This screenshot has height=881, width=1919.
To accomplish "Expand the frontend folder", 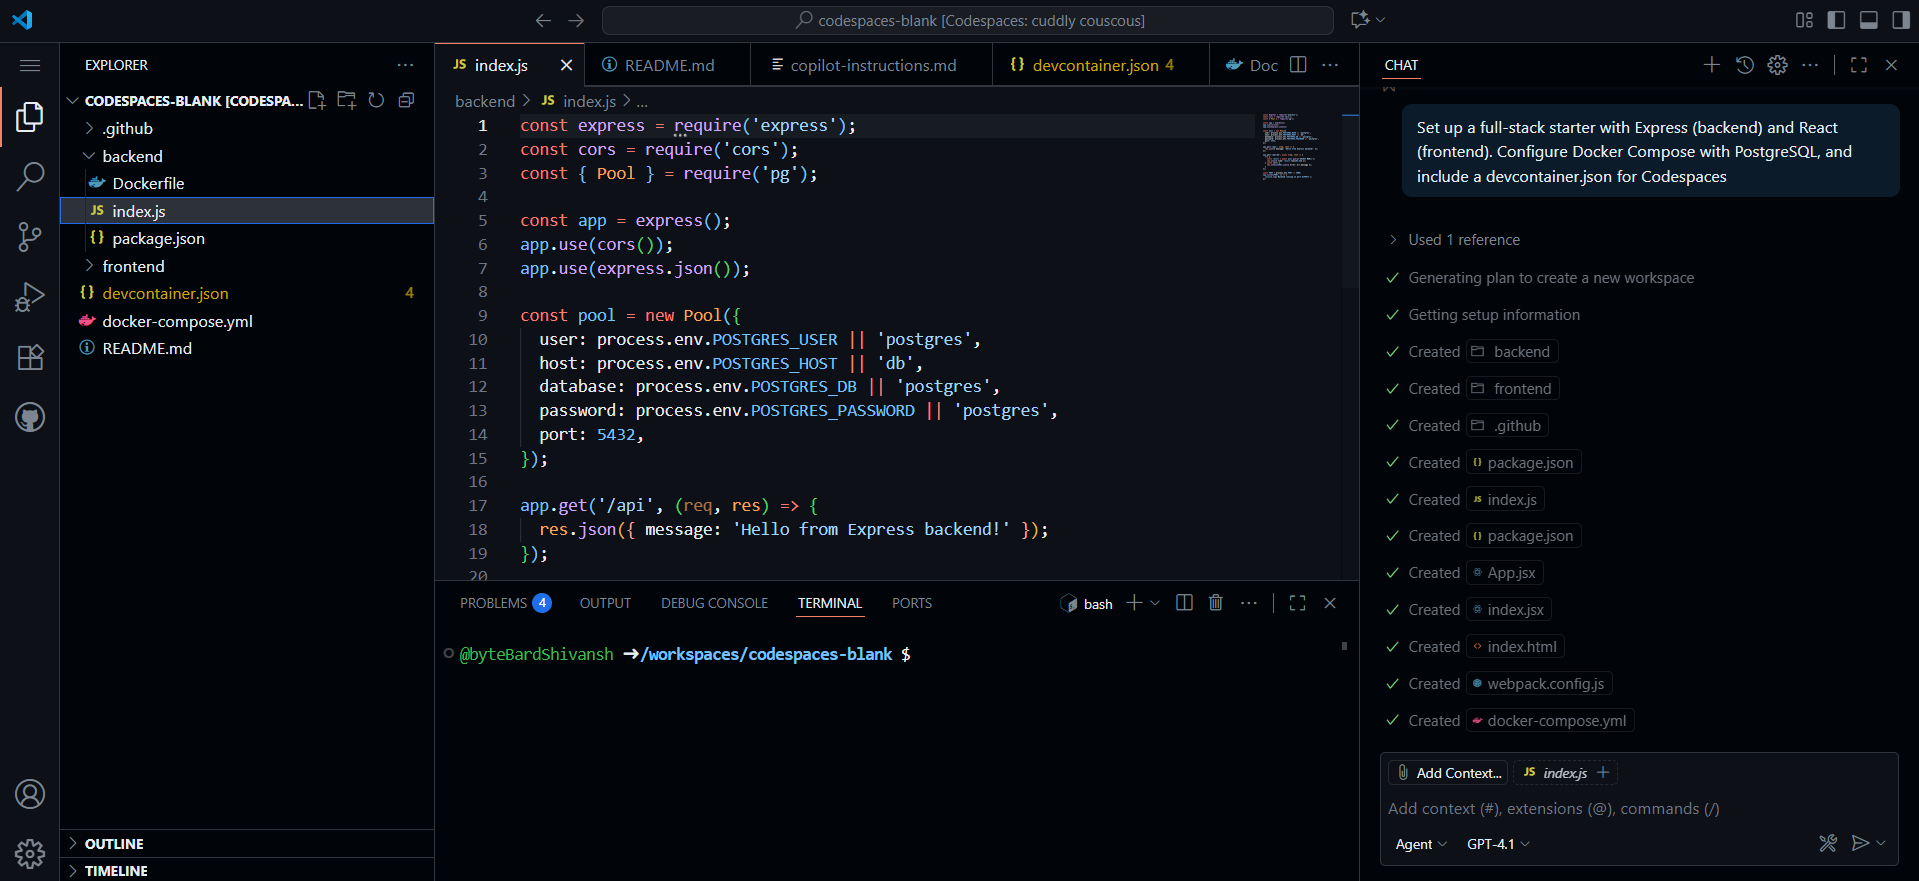I will coord(133,266).
